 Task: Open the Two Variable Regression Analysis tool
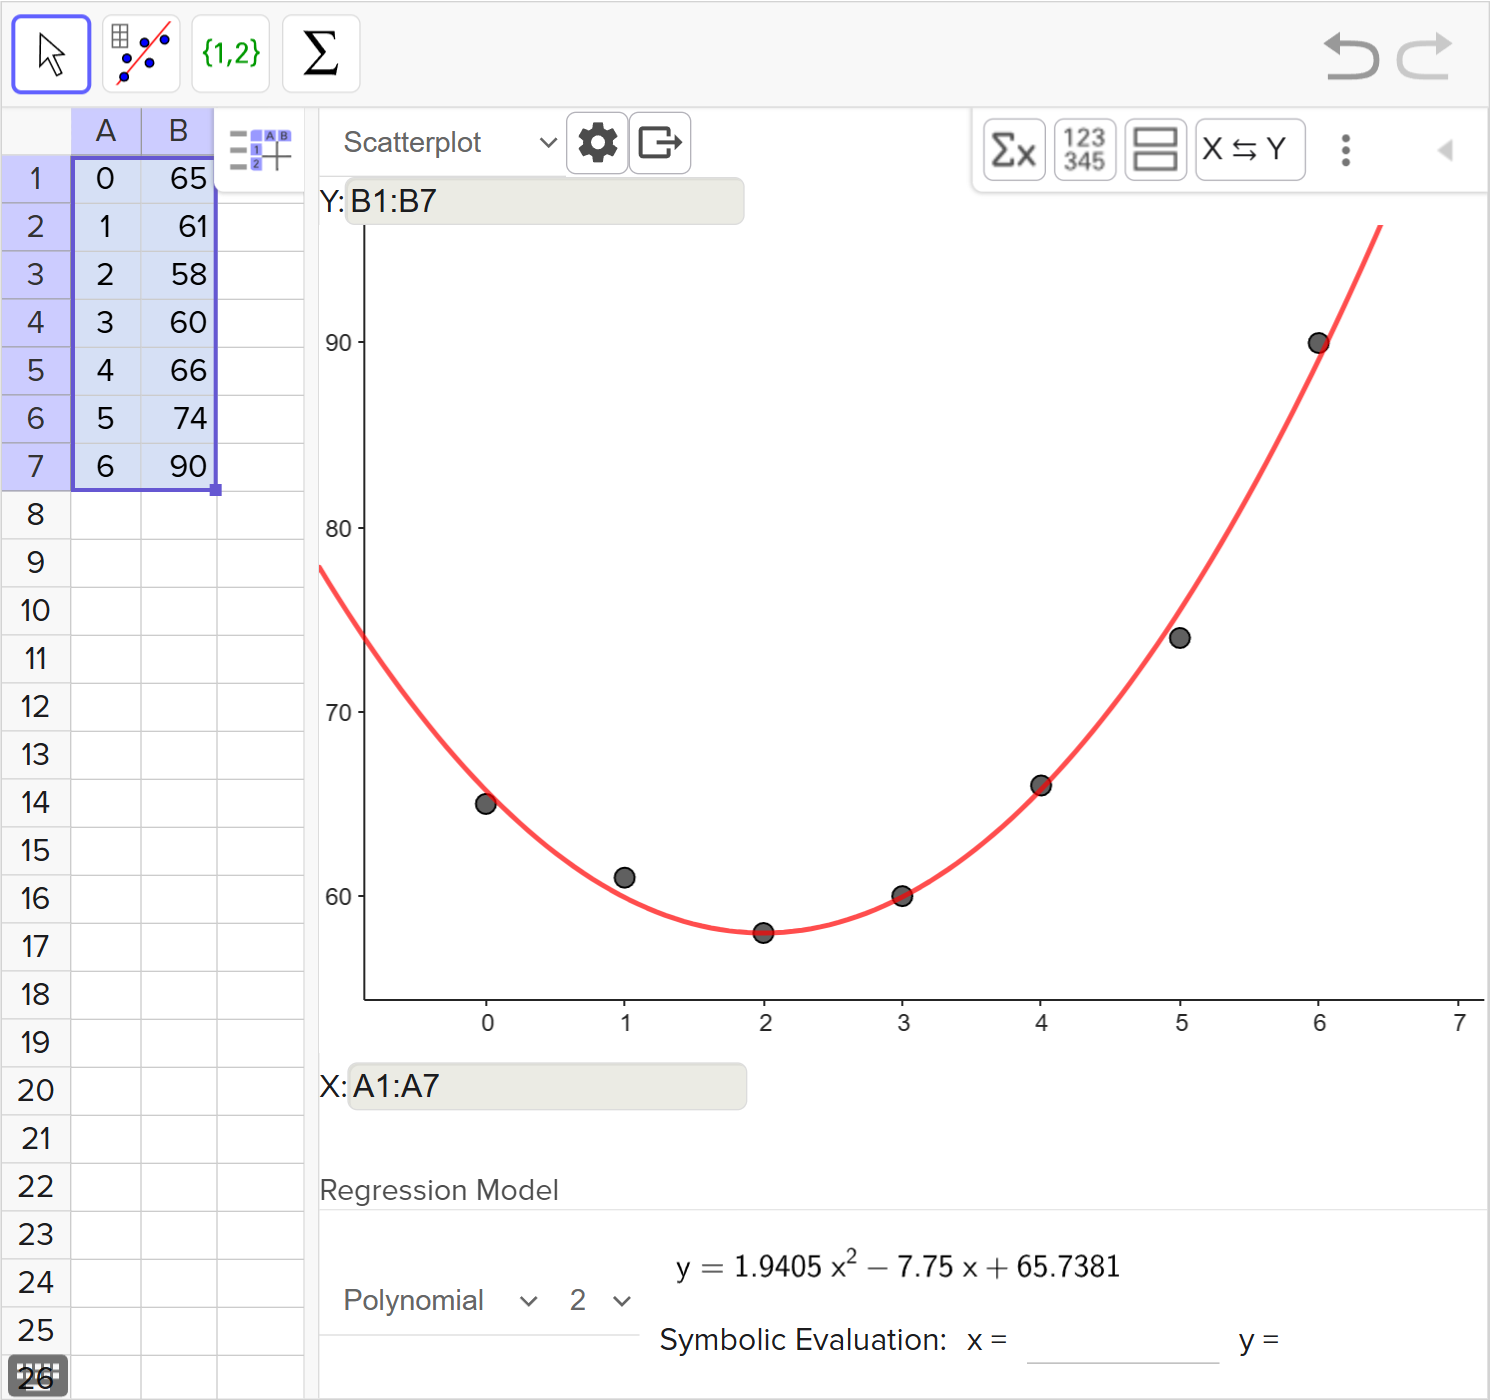[142, 54]
